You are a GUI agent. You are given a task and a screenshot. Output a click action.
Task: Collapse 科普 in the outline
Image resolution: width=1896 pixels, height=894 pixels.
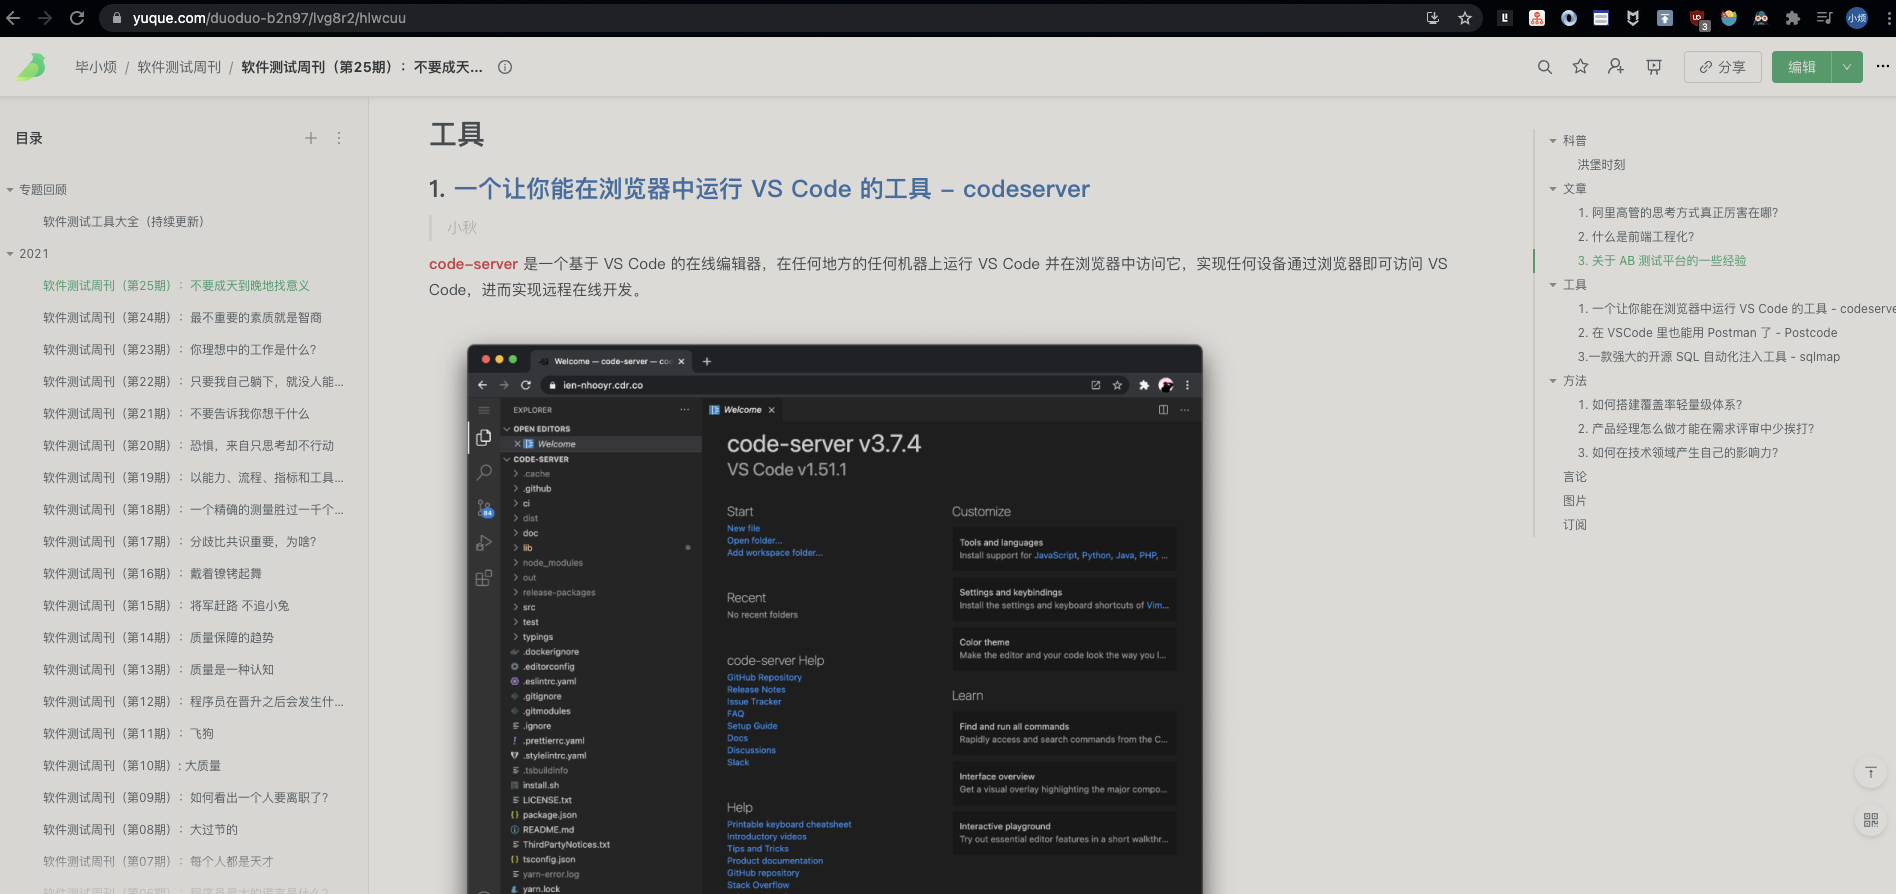[1553, 141]
